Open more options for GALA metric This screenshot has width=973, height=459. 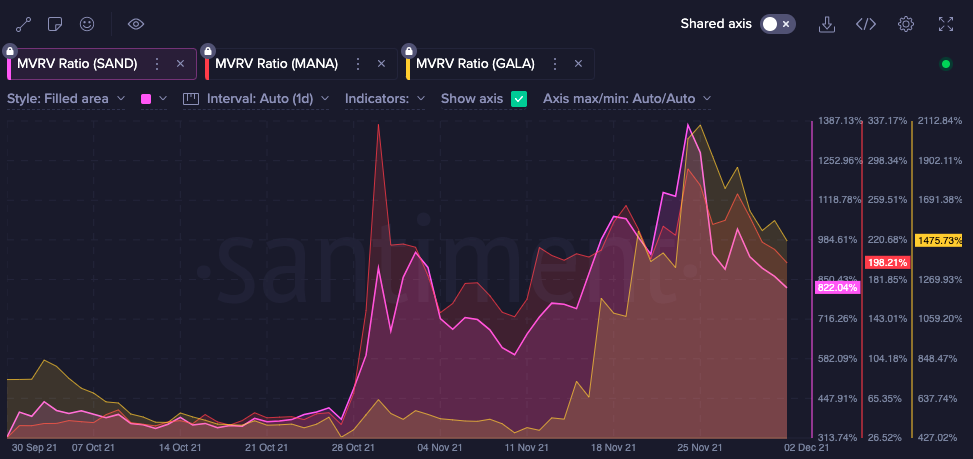[555, 63]
